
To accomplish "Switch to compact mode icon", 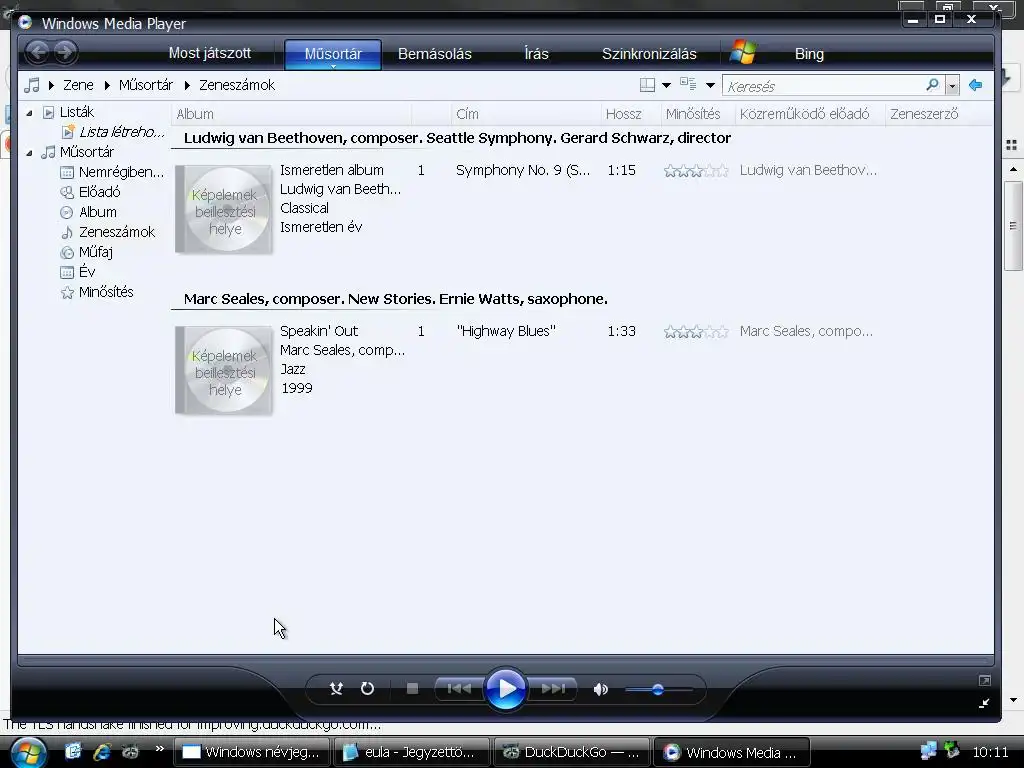I will (984, 703).
